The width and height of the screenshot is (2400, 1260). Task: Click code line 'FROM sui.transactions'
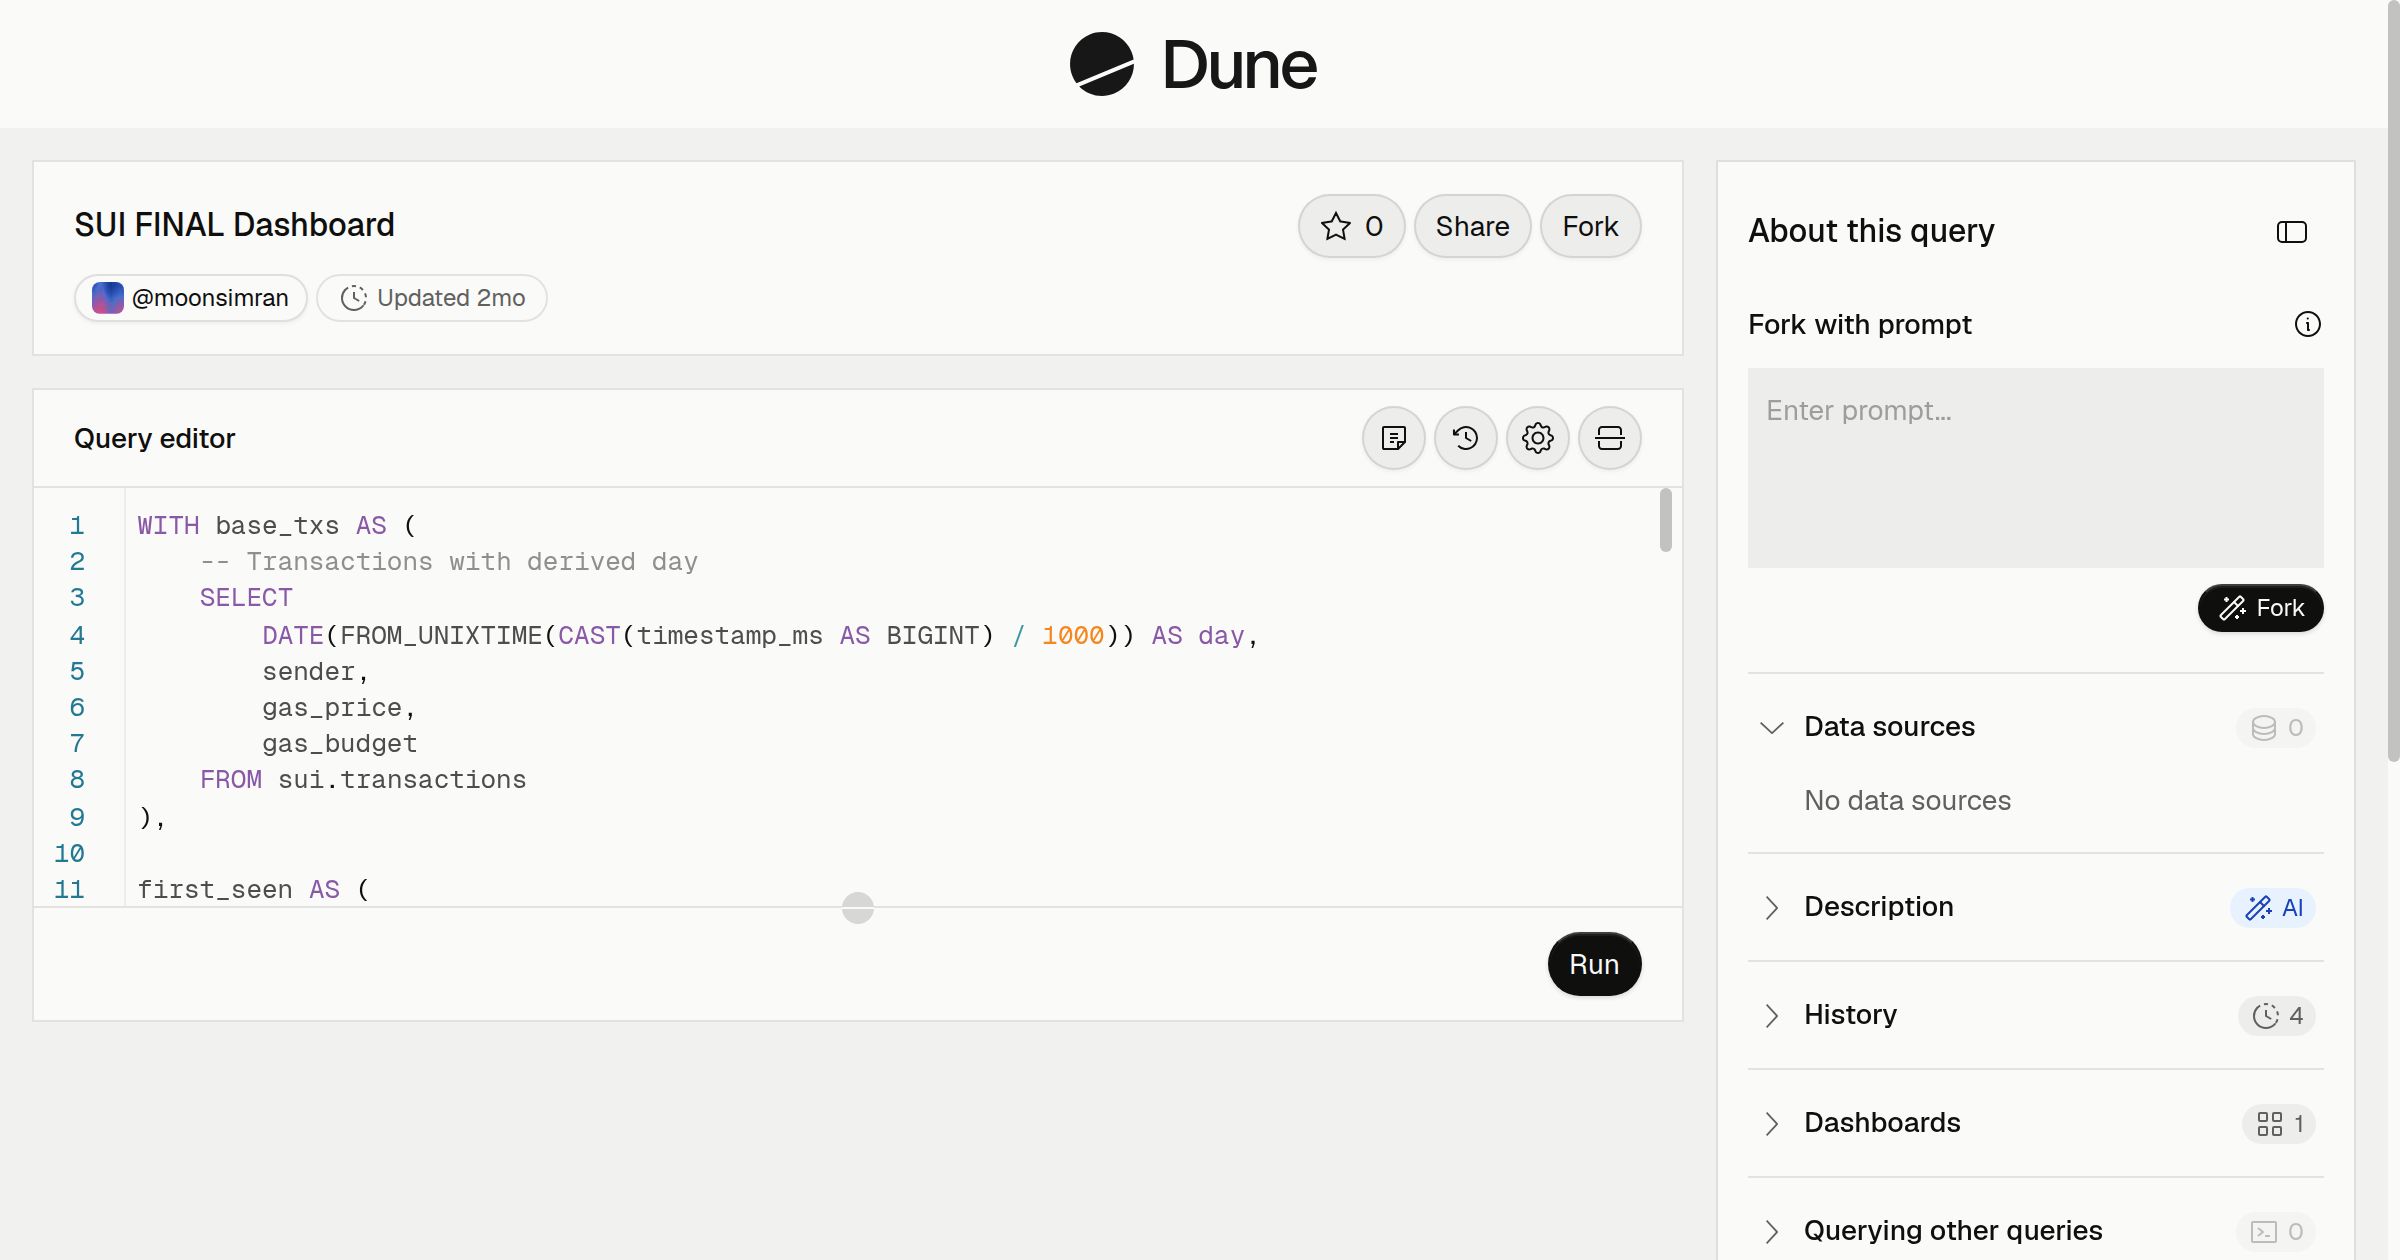tap(363, 780)
